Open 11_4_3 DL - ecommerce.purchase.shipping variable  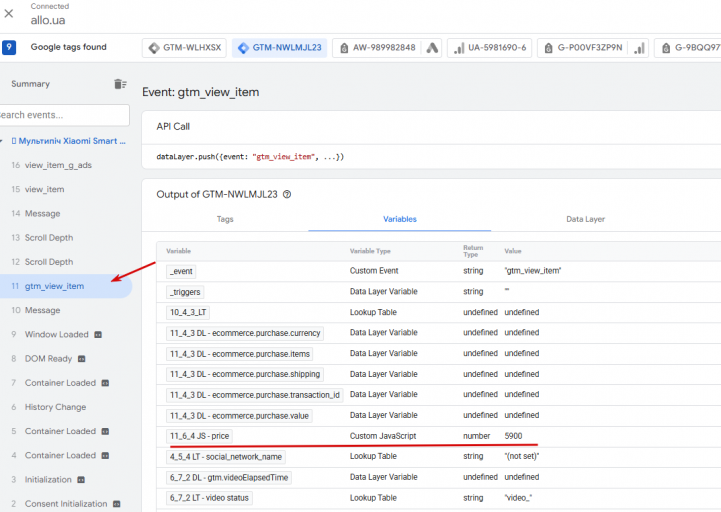(x=245, y=374)
